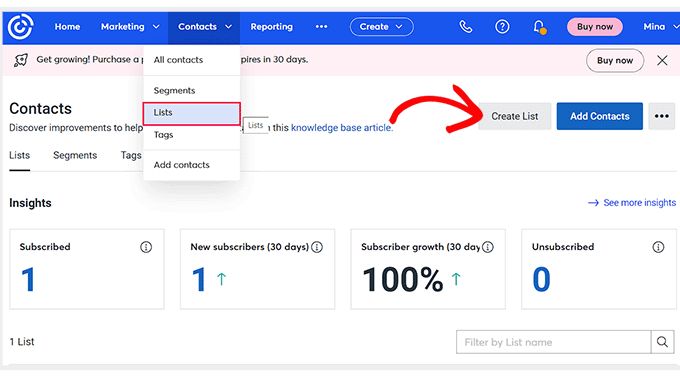Open the phone support icon
The height and width of the screenshot is (377, 680).
(x=466, y=27)
